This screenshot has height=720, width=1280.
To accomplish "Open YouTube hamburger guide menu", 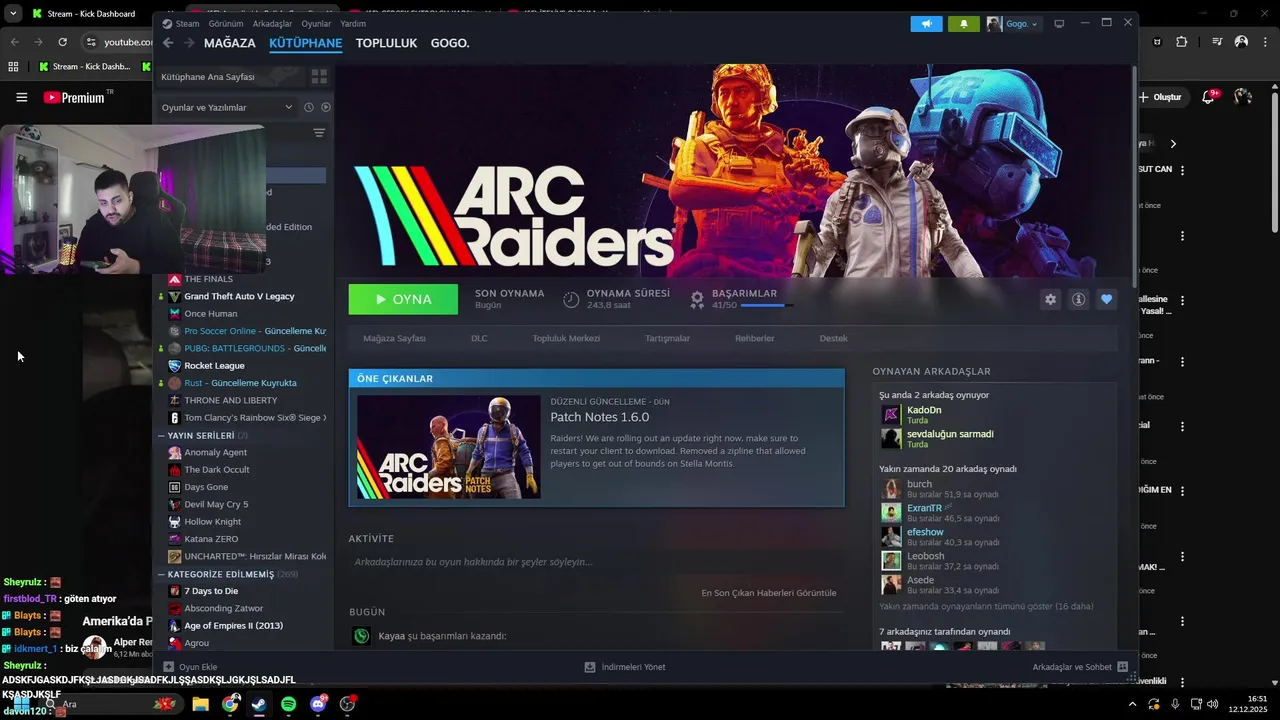I will pos(21,97).
